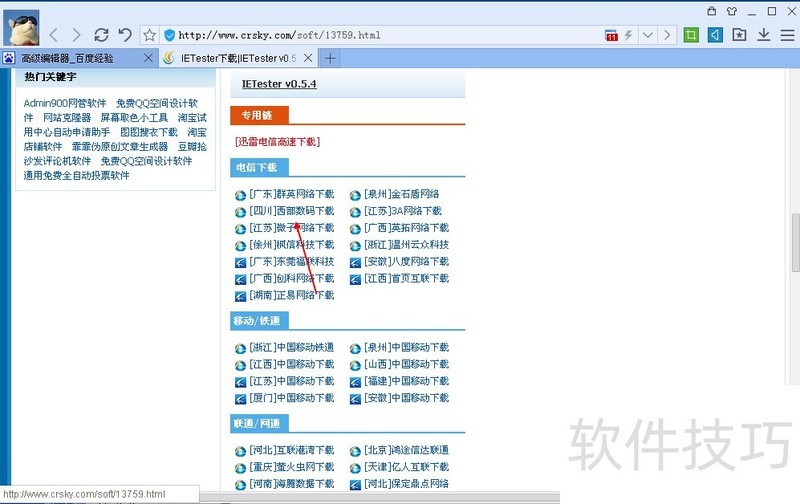Download from [江西]首页互联下载

[x=406, y=278]
